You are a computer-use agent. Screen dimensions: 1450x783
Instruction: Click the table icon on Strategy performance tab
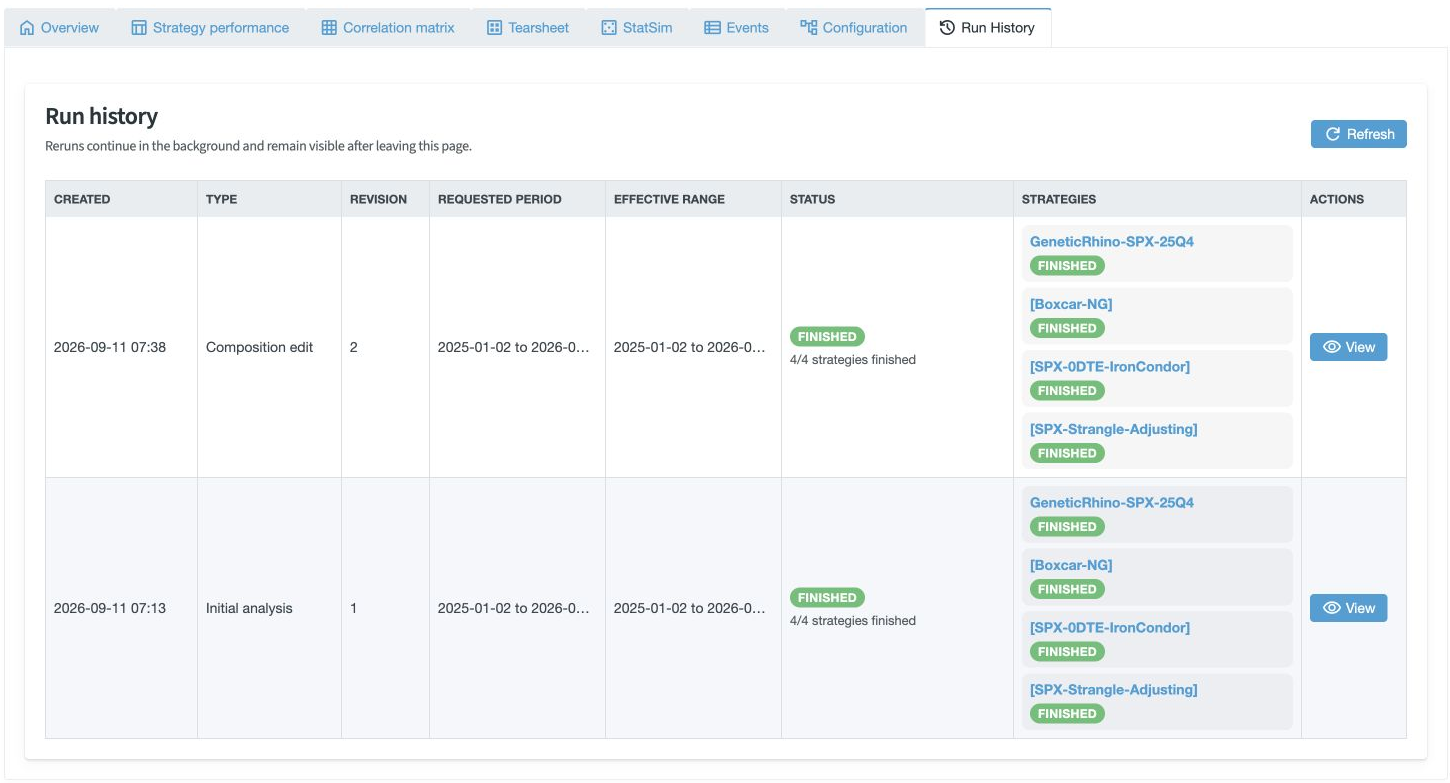point(139,28)
